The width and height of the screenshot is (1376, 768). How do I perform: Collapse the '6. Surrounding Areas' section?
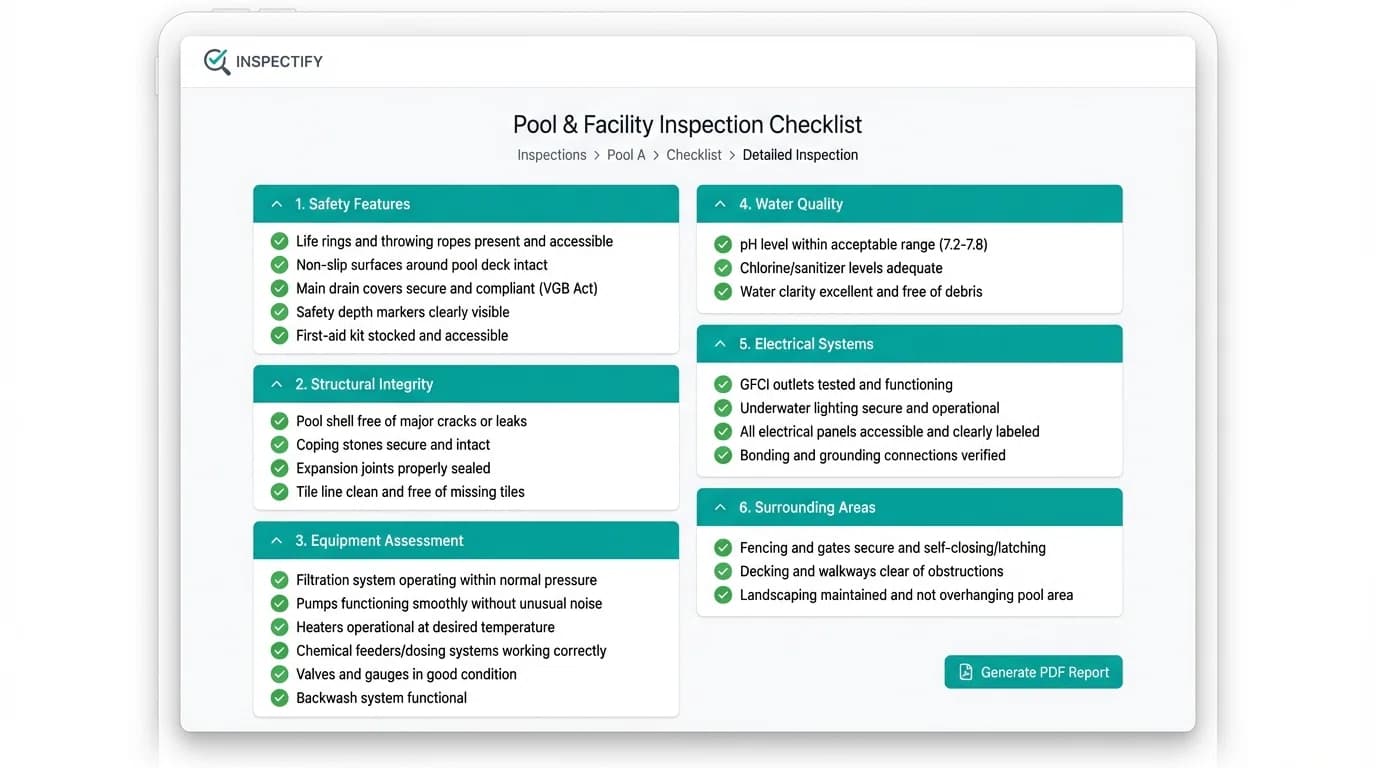(721, 507)
